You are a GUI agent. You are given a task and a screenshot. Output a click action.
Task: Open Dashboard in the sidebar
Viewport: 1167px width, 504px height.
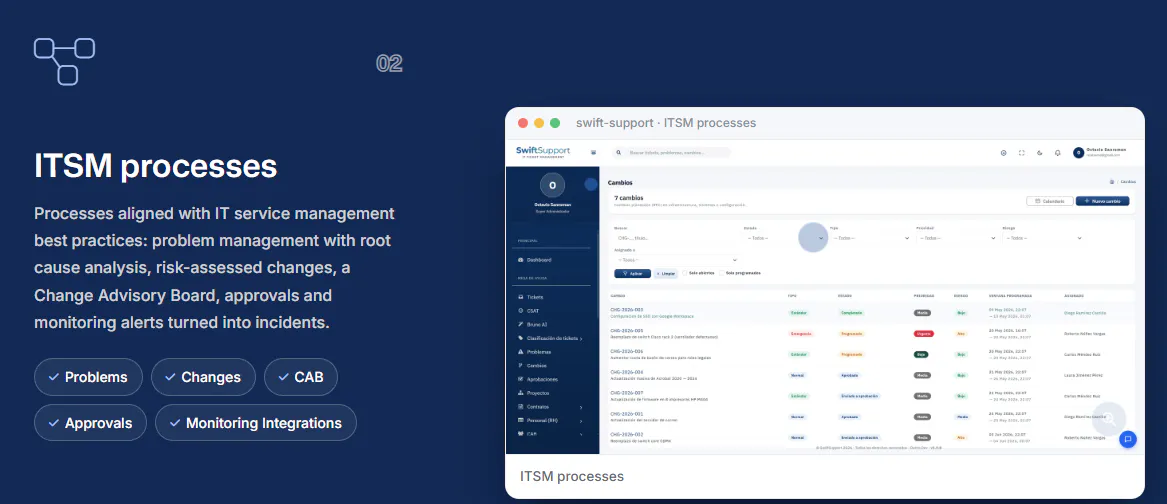click(539, 260)
